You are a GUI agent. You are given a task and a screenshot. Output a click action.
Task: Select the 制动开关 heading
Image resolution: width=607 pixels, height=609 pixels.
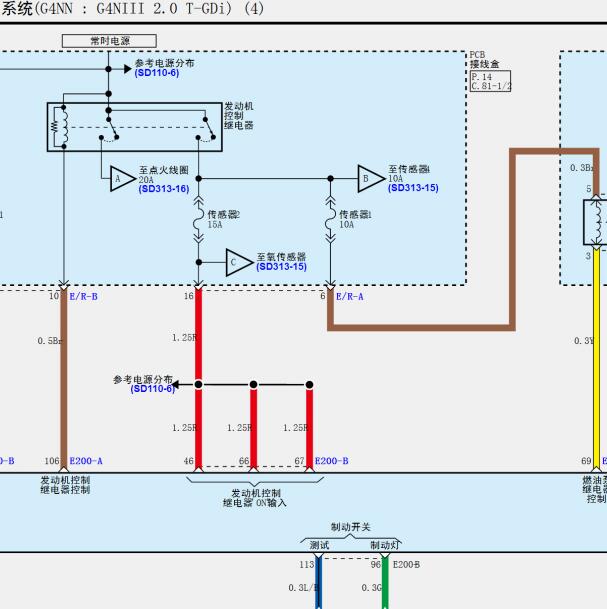click(350, 527)
